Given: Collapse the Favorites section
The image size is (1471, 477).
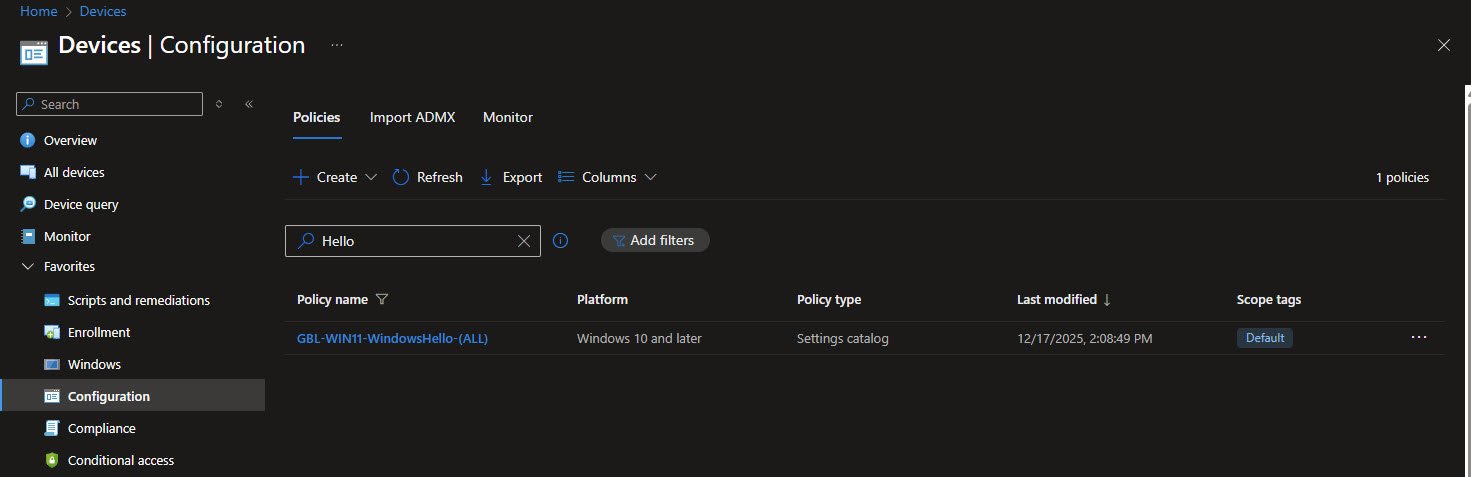Looking at the screenshot, I should [28, 267].
